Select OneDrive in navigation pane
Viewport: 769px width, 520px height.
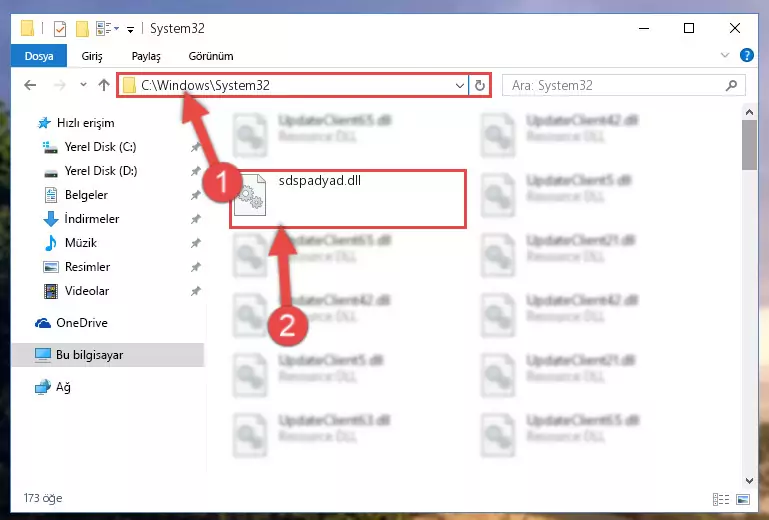coord(81,323)
